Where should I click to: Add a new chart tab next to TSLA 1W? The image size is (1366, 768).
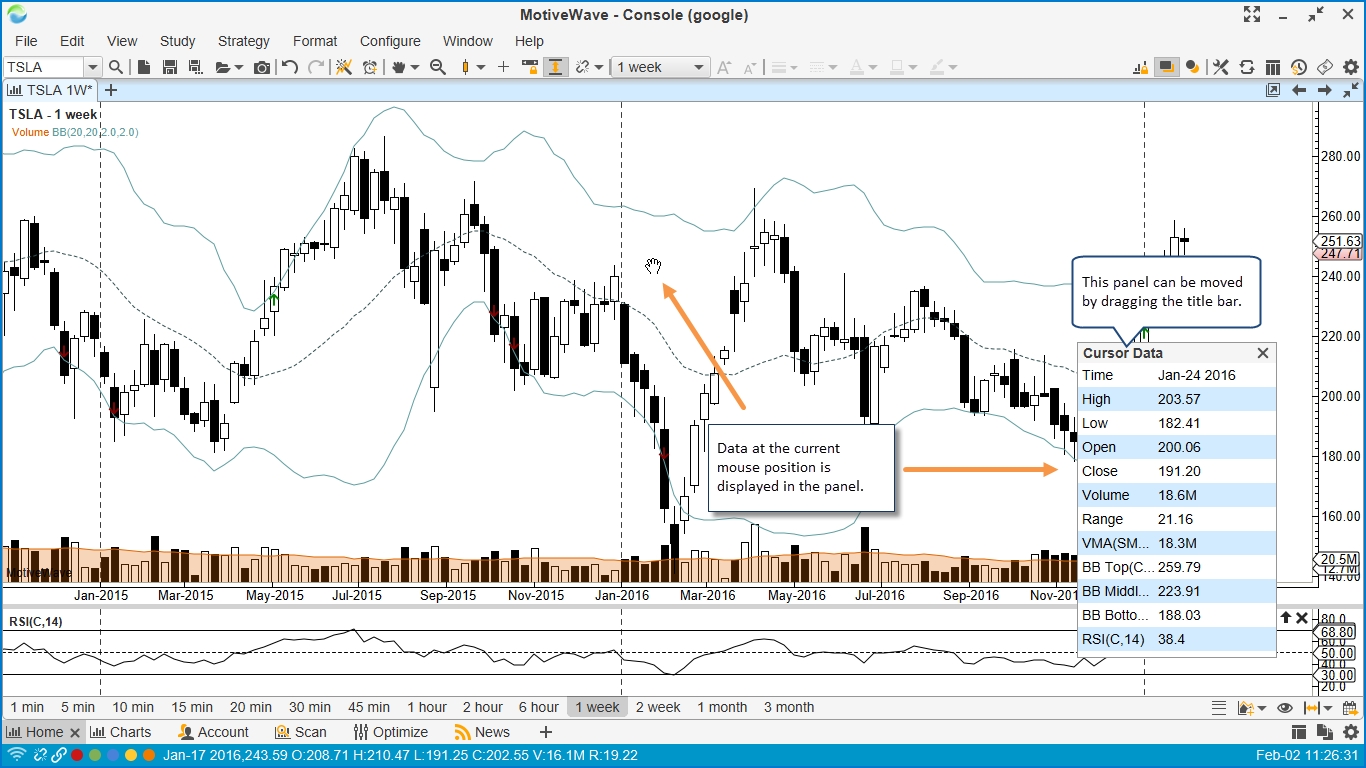coord(111,90)
